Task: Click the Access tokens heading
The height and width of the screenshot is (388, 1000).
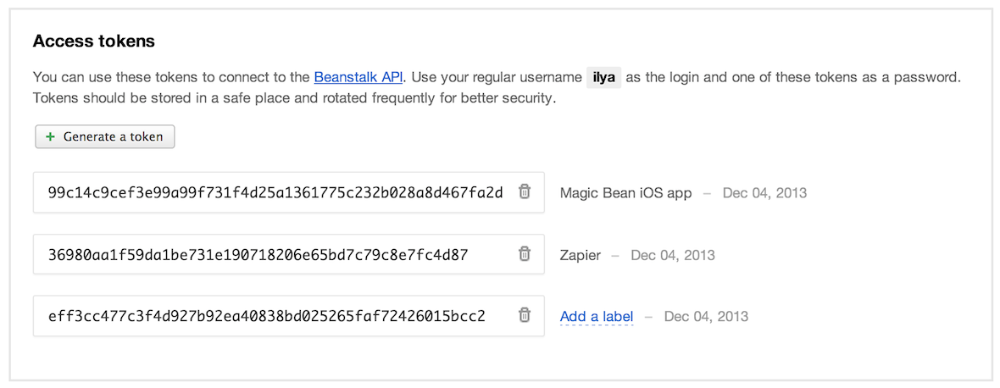Action: coord(94,41)
